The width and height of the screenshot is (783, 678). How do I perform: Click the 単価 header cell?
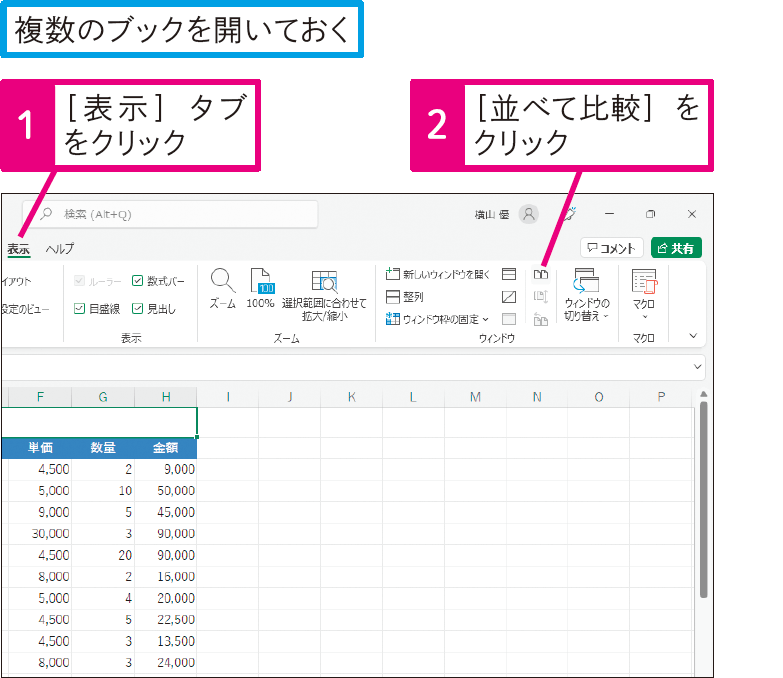pyautogui.click(x=40, y=448)
